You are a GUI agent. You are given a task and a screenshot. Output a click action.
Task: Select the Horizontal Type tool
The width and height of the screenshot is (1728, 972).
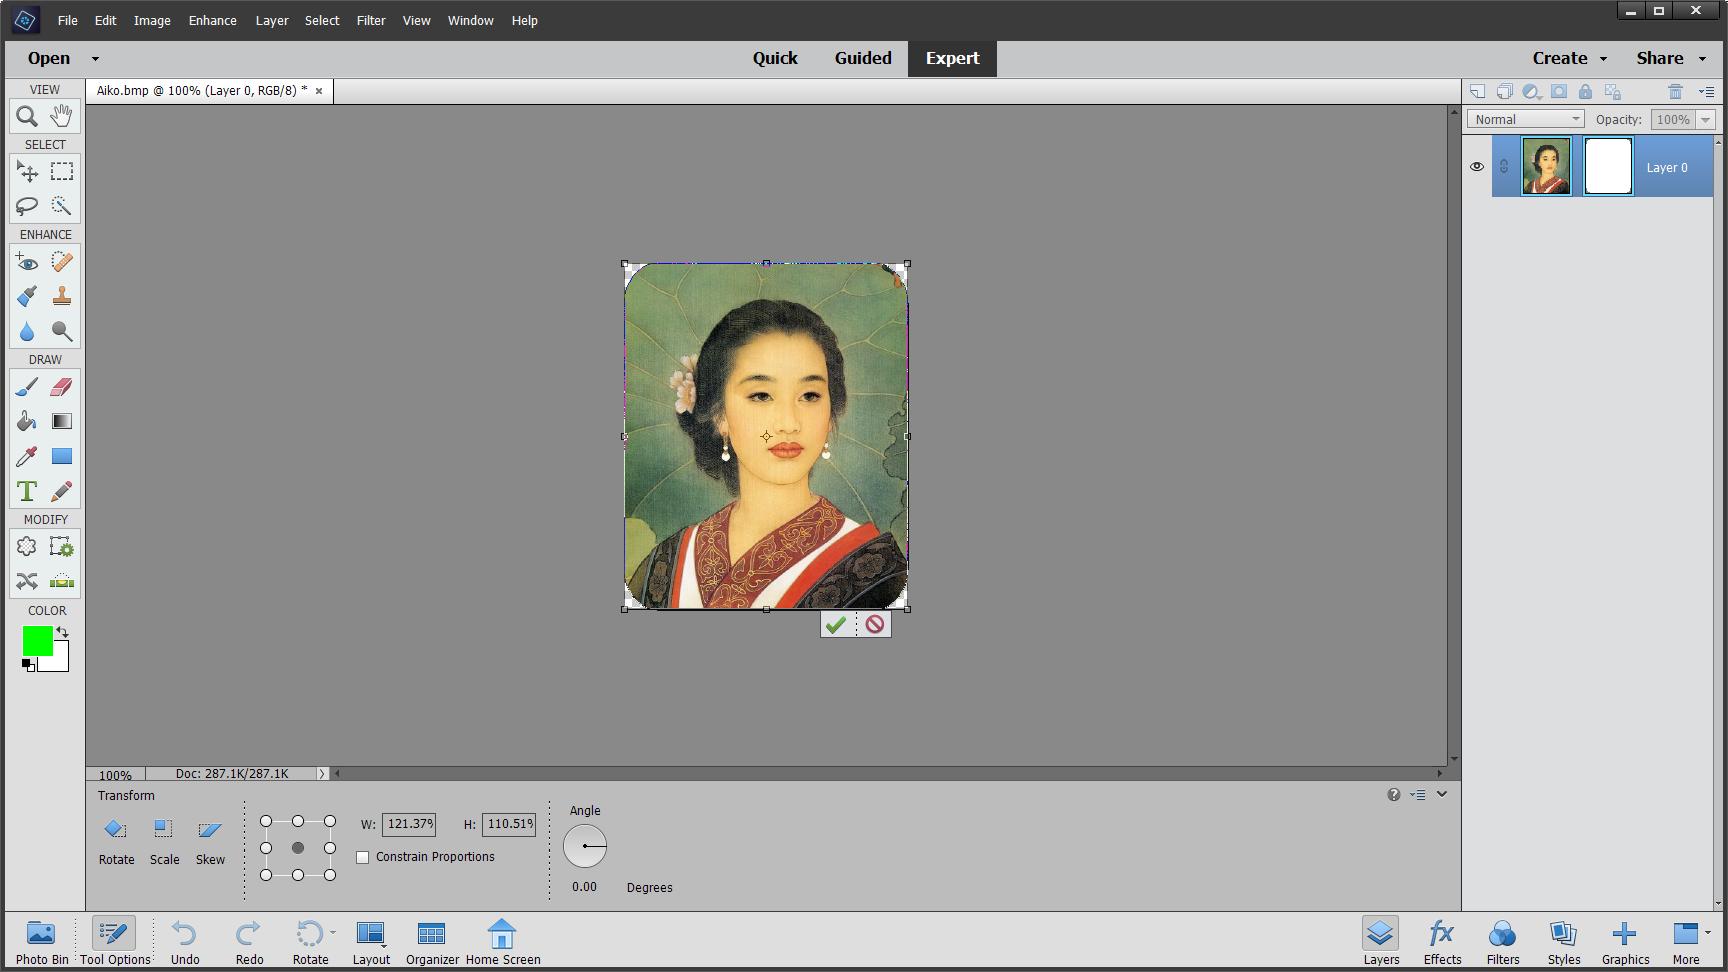pos(26,491)
